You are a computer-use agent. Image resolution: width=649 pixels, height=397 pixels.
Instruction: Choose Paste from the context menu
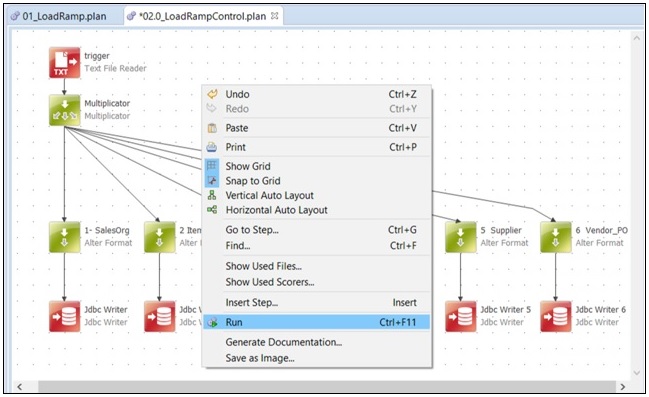[317, 128]
